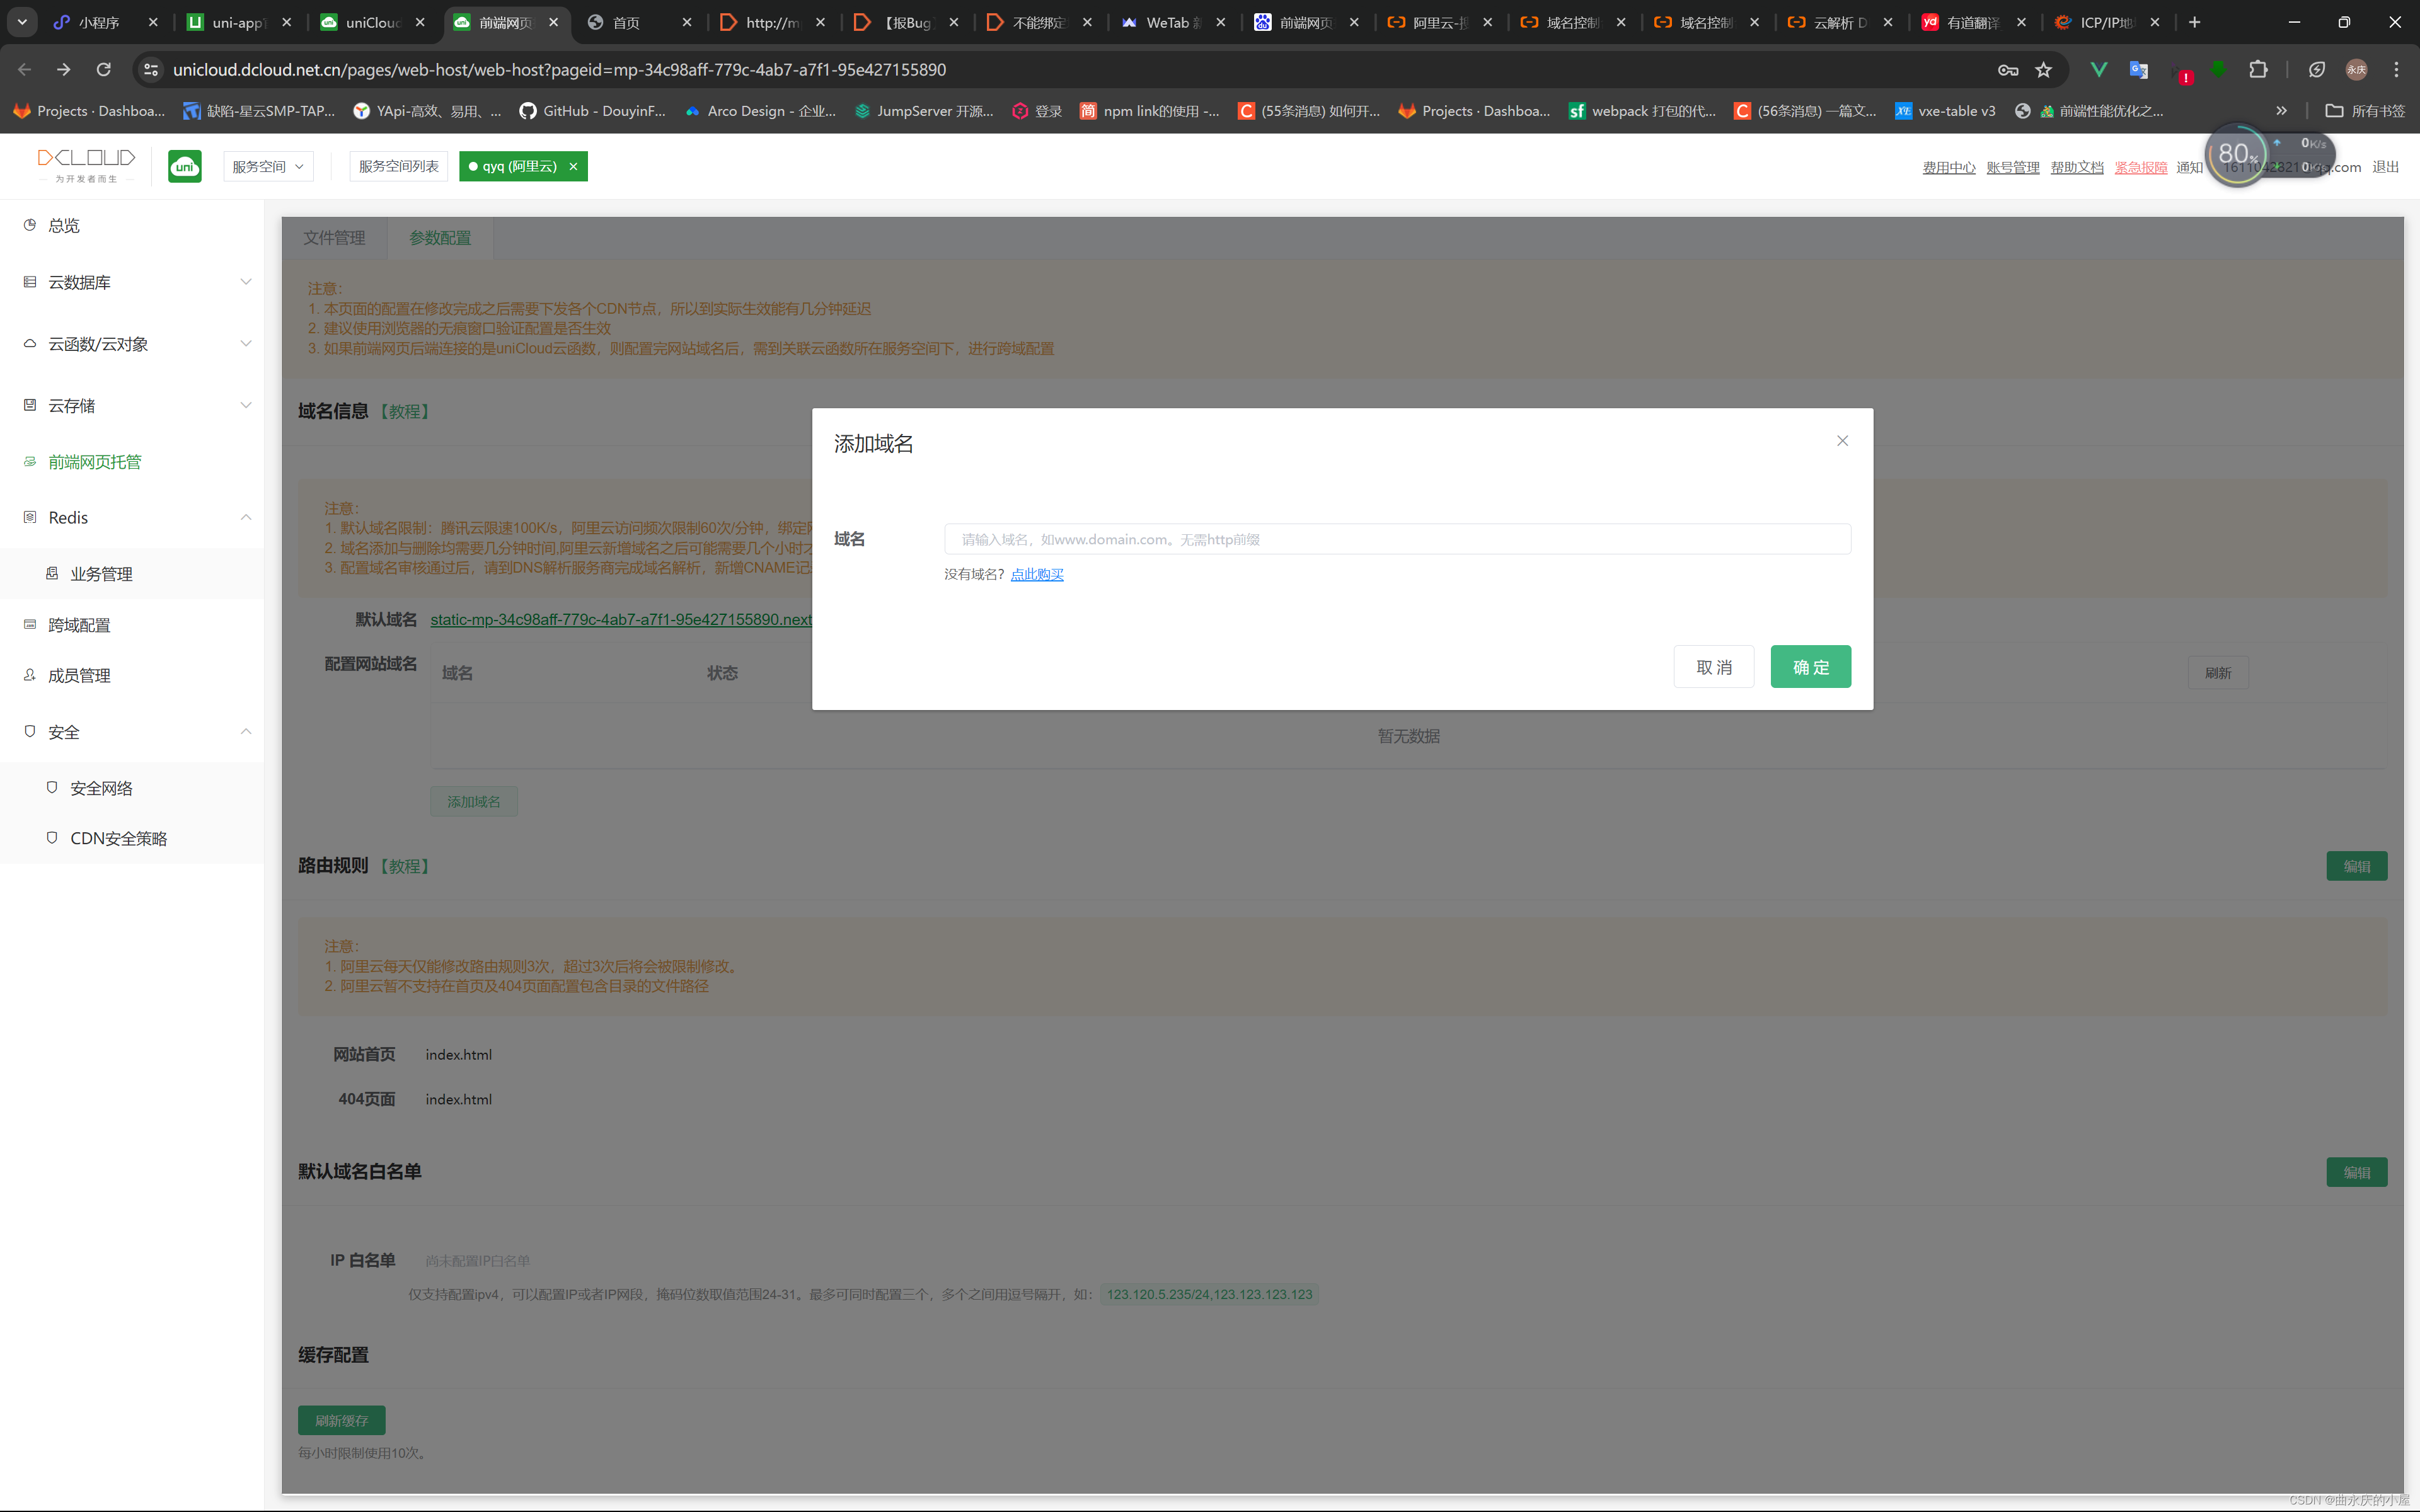Collapse the Redis menu chevron
Screen dimensions: 2420x1512
pos(246,517)
